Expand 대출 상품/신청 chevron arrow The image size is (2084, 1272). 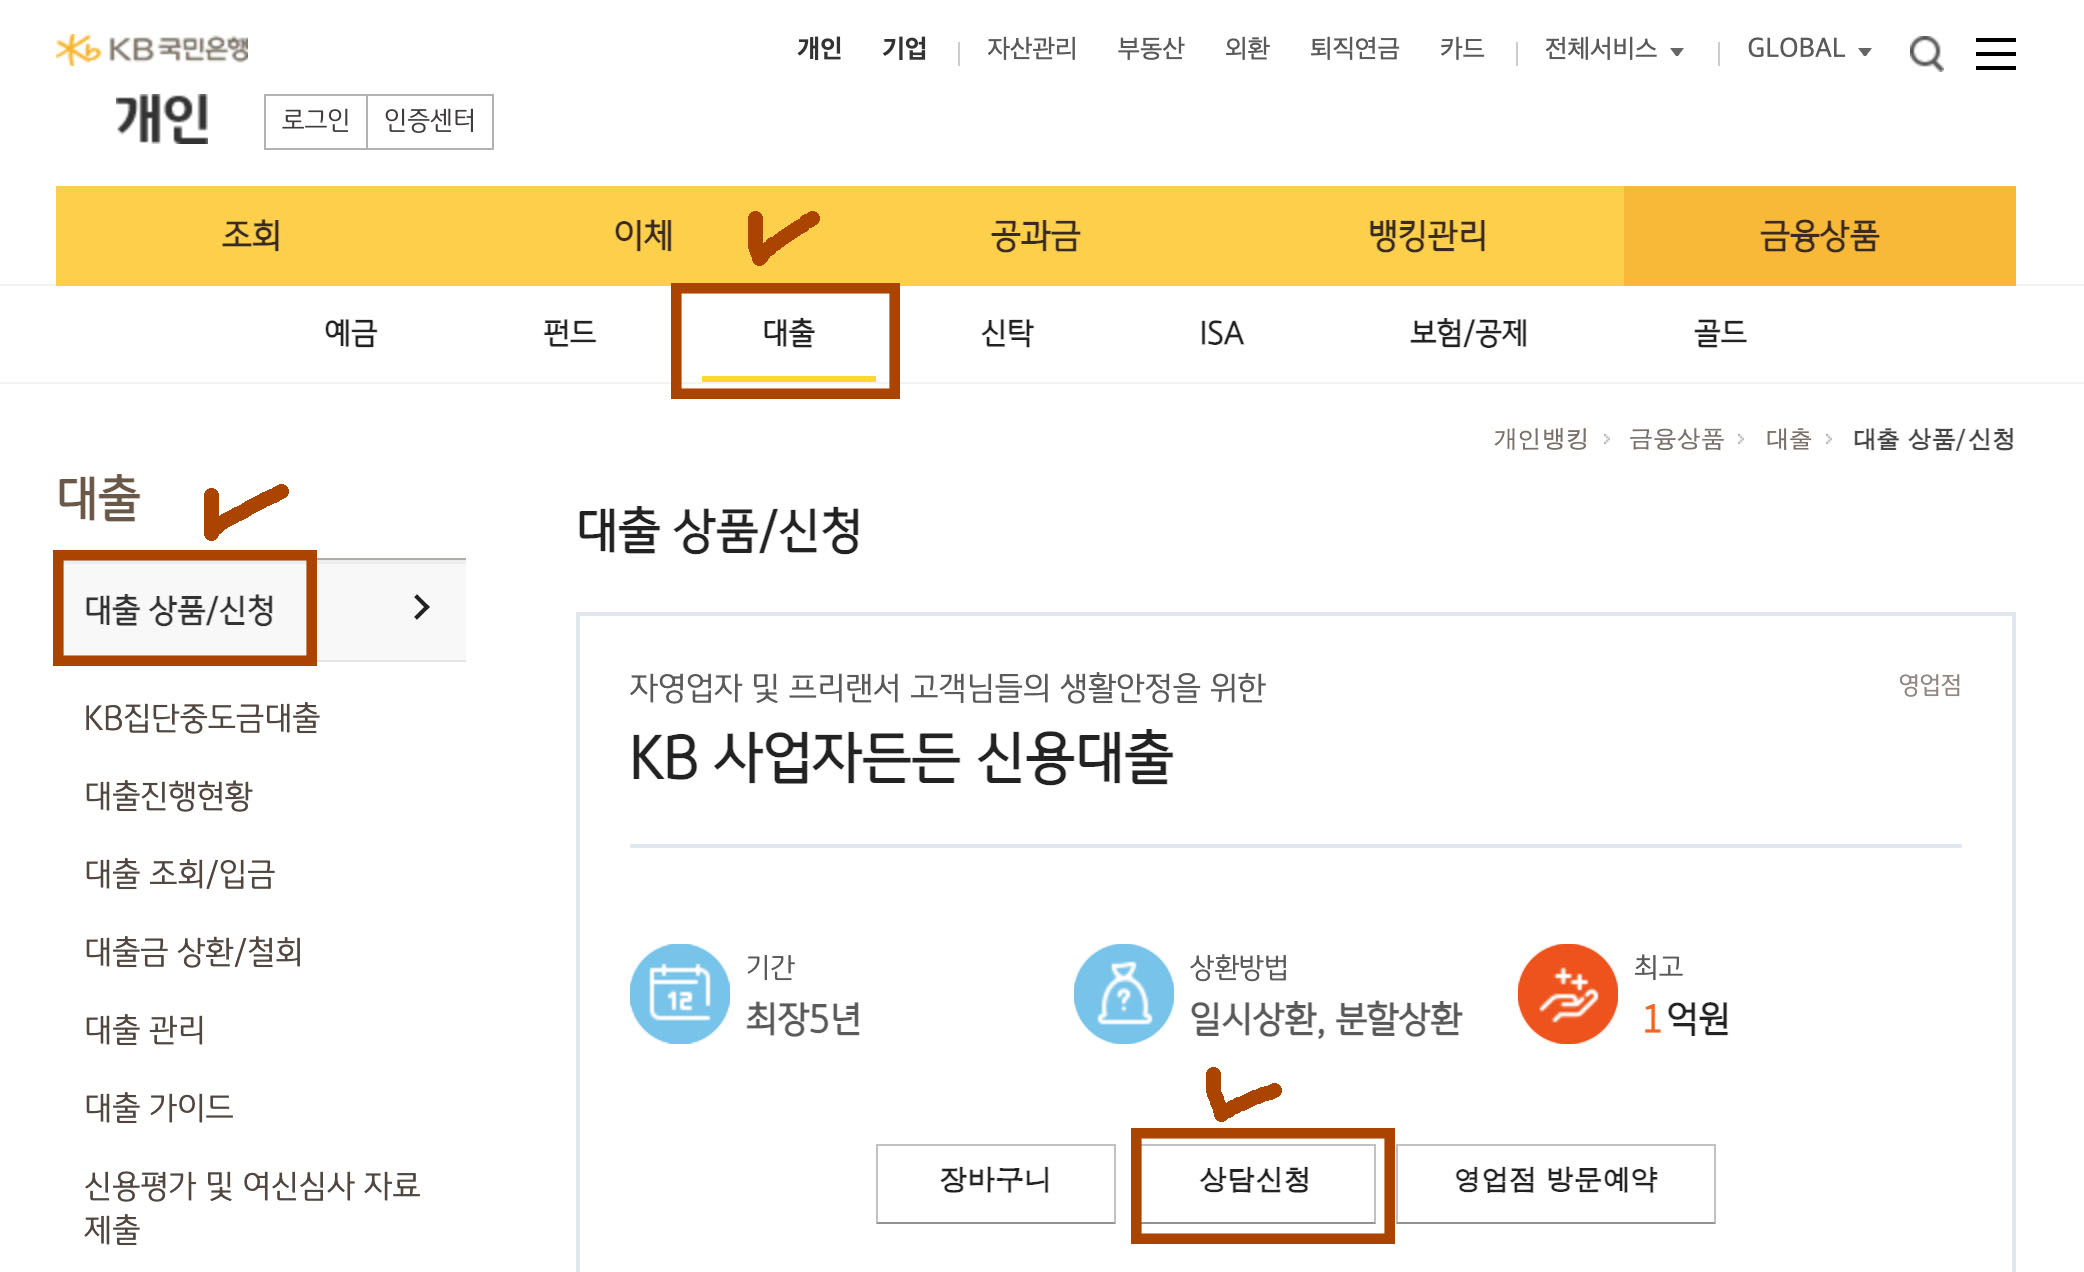point(421,607)
